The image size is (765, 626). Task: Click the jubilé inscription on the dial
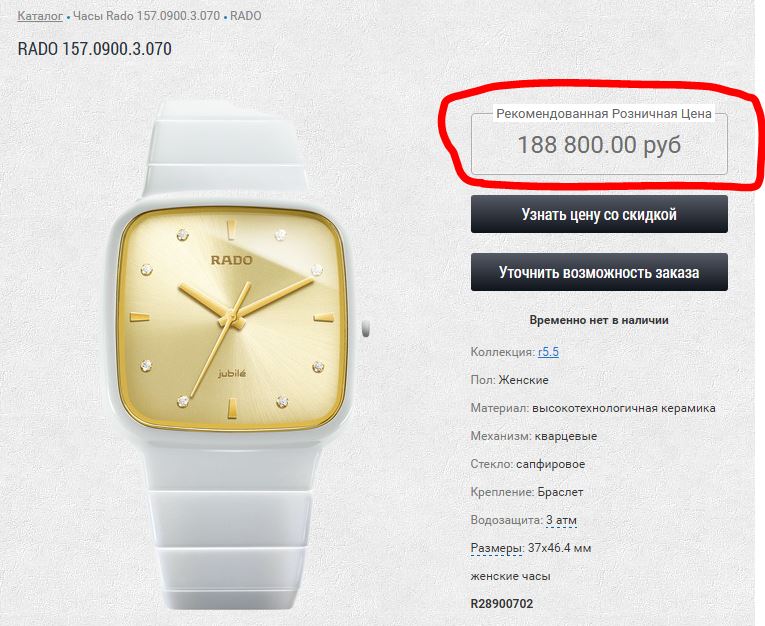[x=232, y=374]
